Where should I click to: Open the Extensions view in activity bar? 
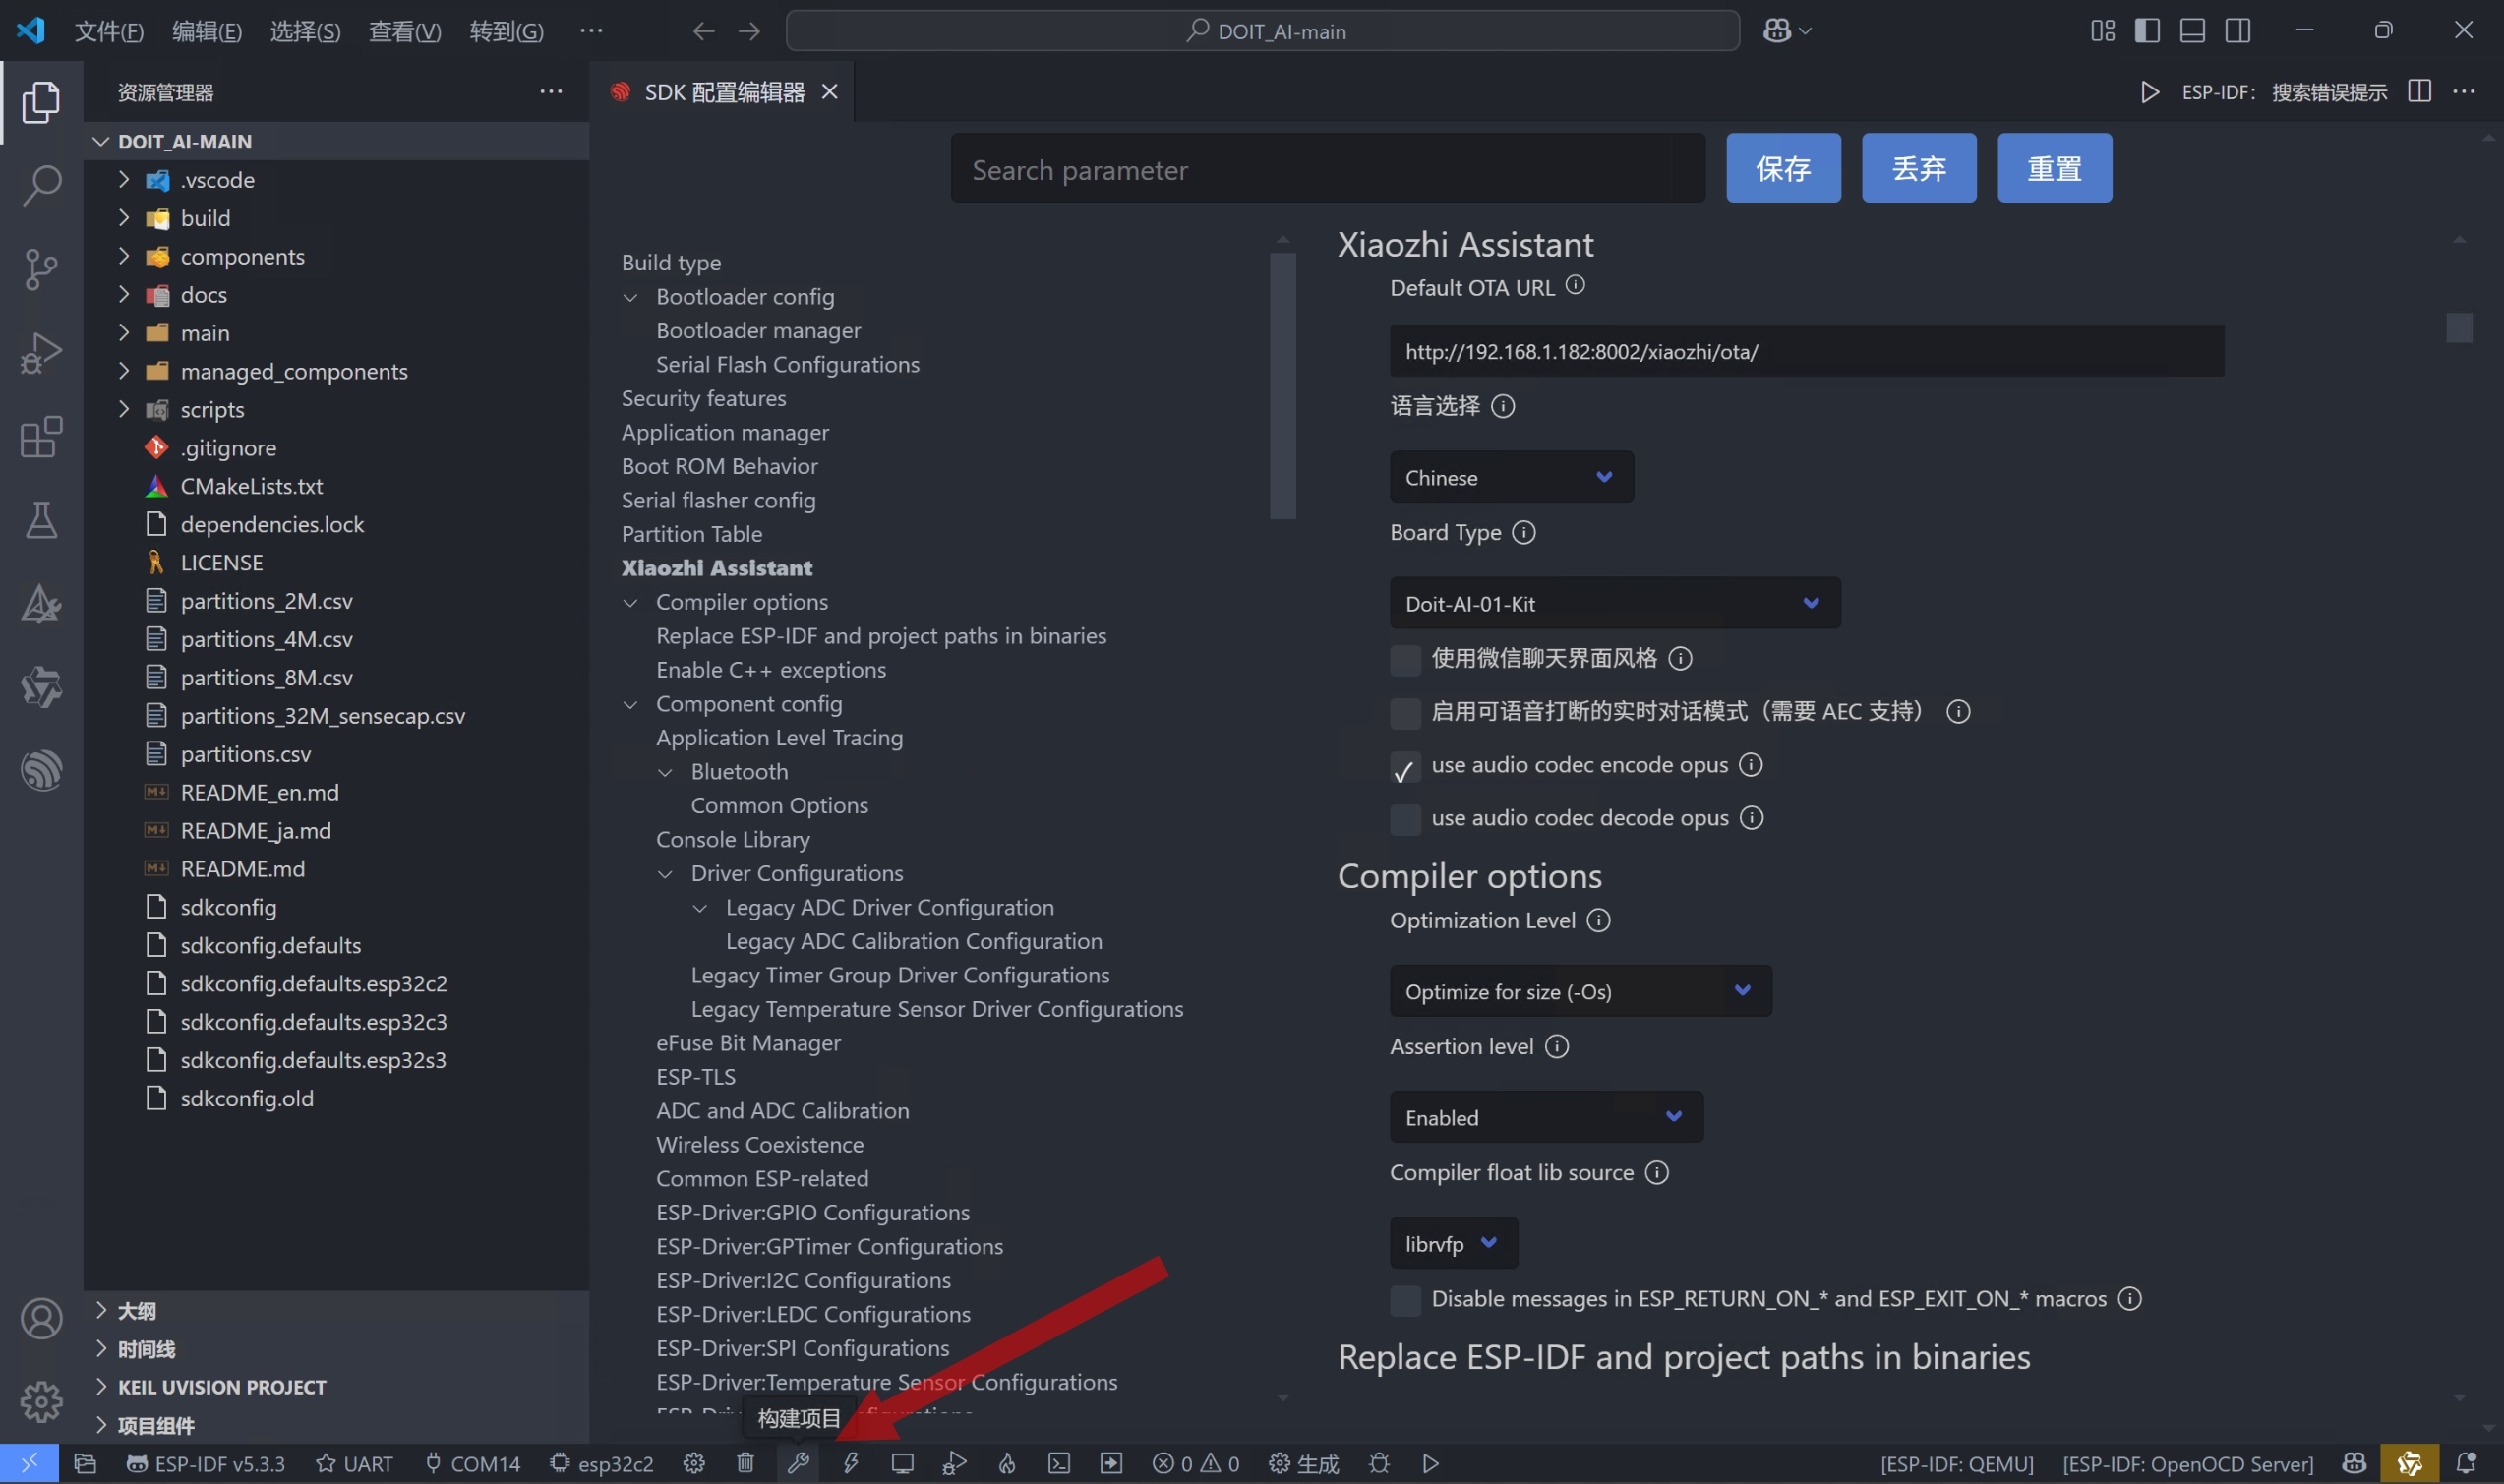click(41, 437)
